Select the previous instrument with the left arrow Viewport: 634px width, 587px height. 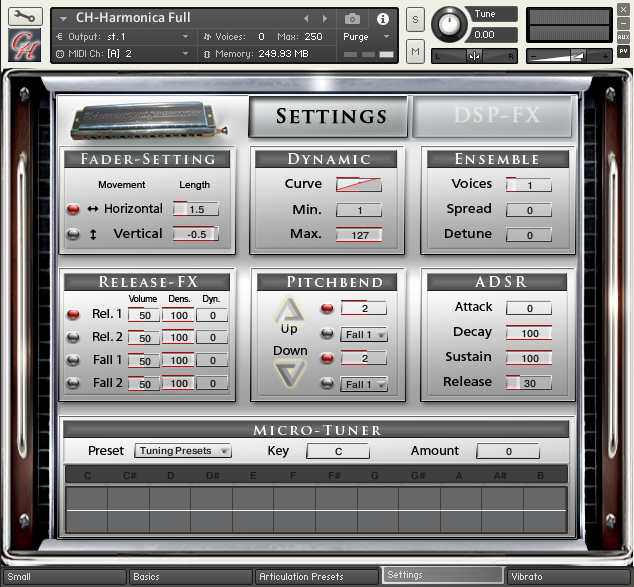[306, 18]
